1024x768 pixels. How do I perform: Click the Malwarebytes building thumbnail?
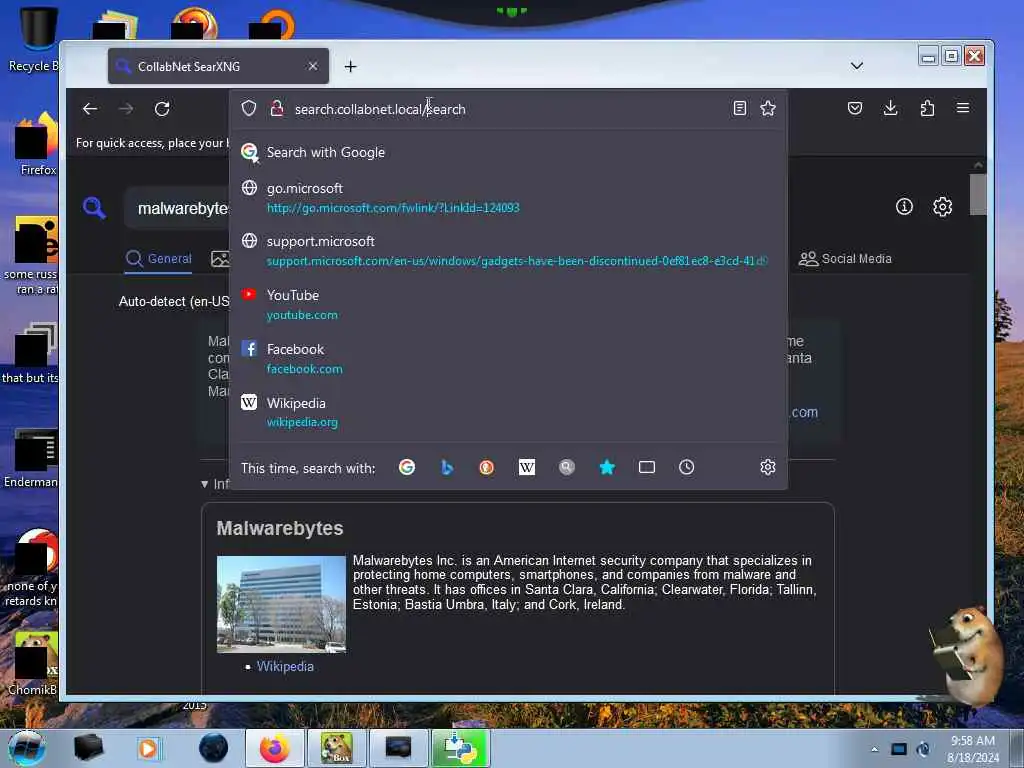(x=281, y=604)
